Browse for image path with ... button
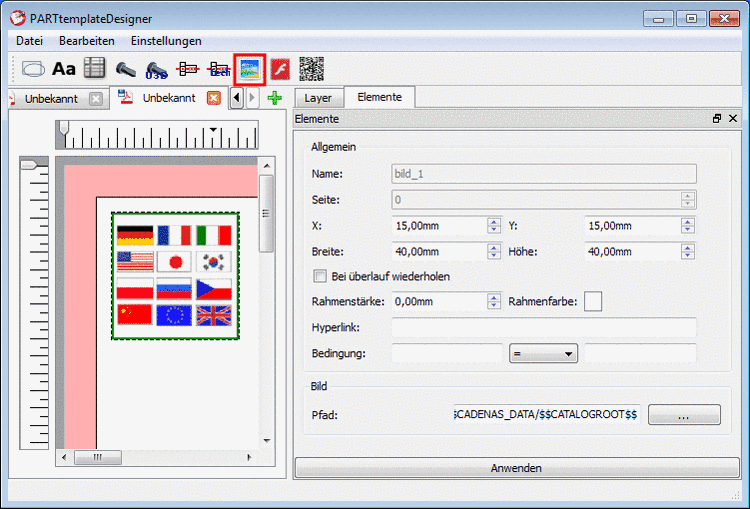 click(x=684, y=415)
